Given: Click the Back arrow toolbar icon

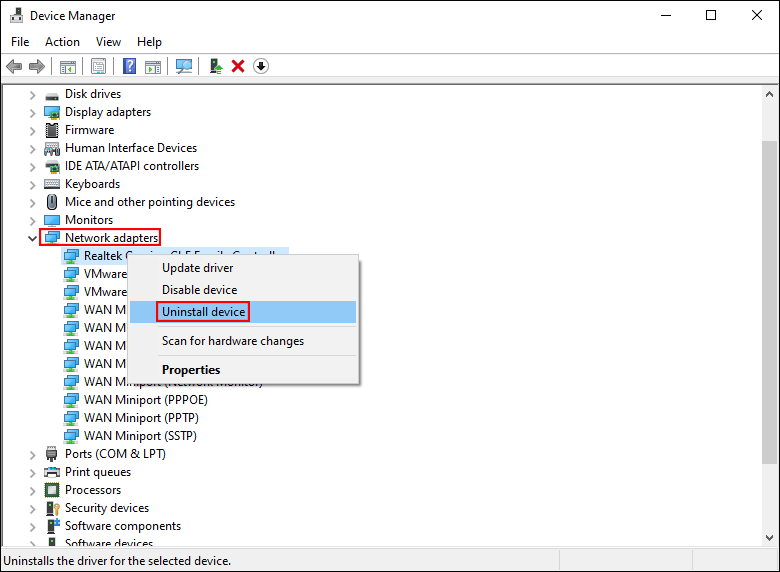Looking at the screenshot, I should click(x=14, y=66).
